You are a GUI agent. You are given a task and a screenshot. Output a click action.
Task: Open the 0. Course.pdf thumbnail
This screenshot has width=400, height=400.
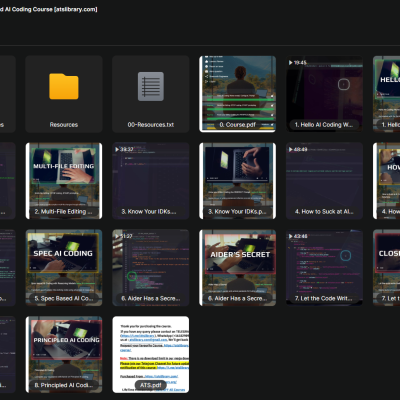(x=237, y=94)
